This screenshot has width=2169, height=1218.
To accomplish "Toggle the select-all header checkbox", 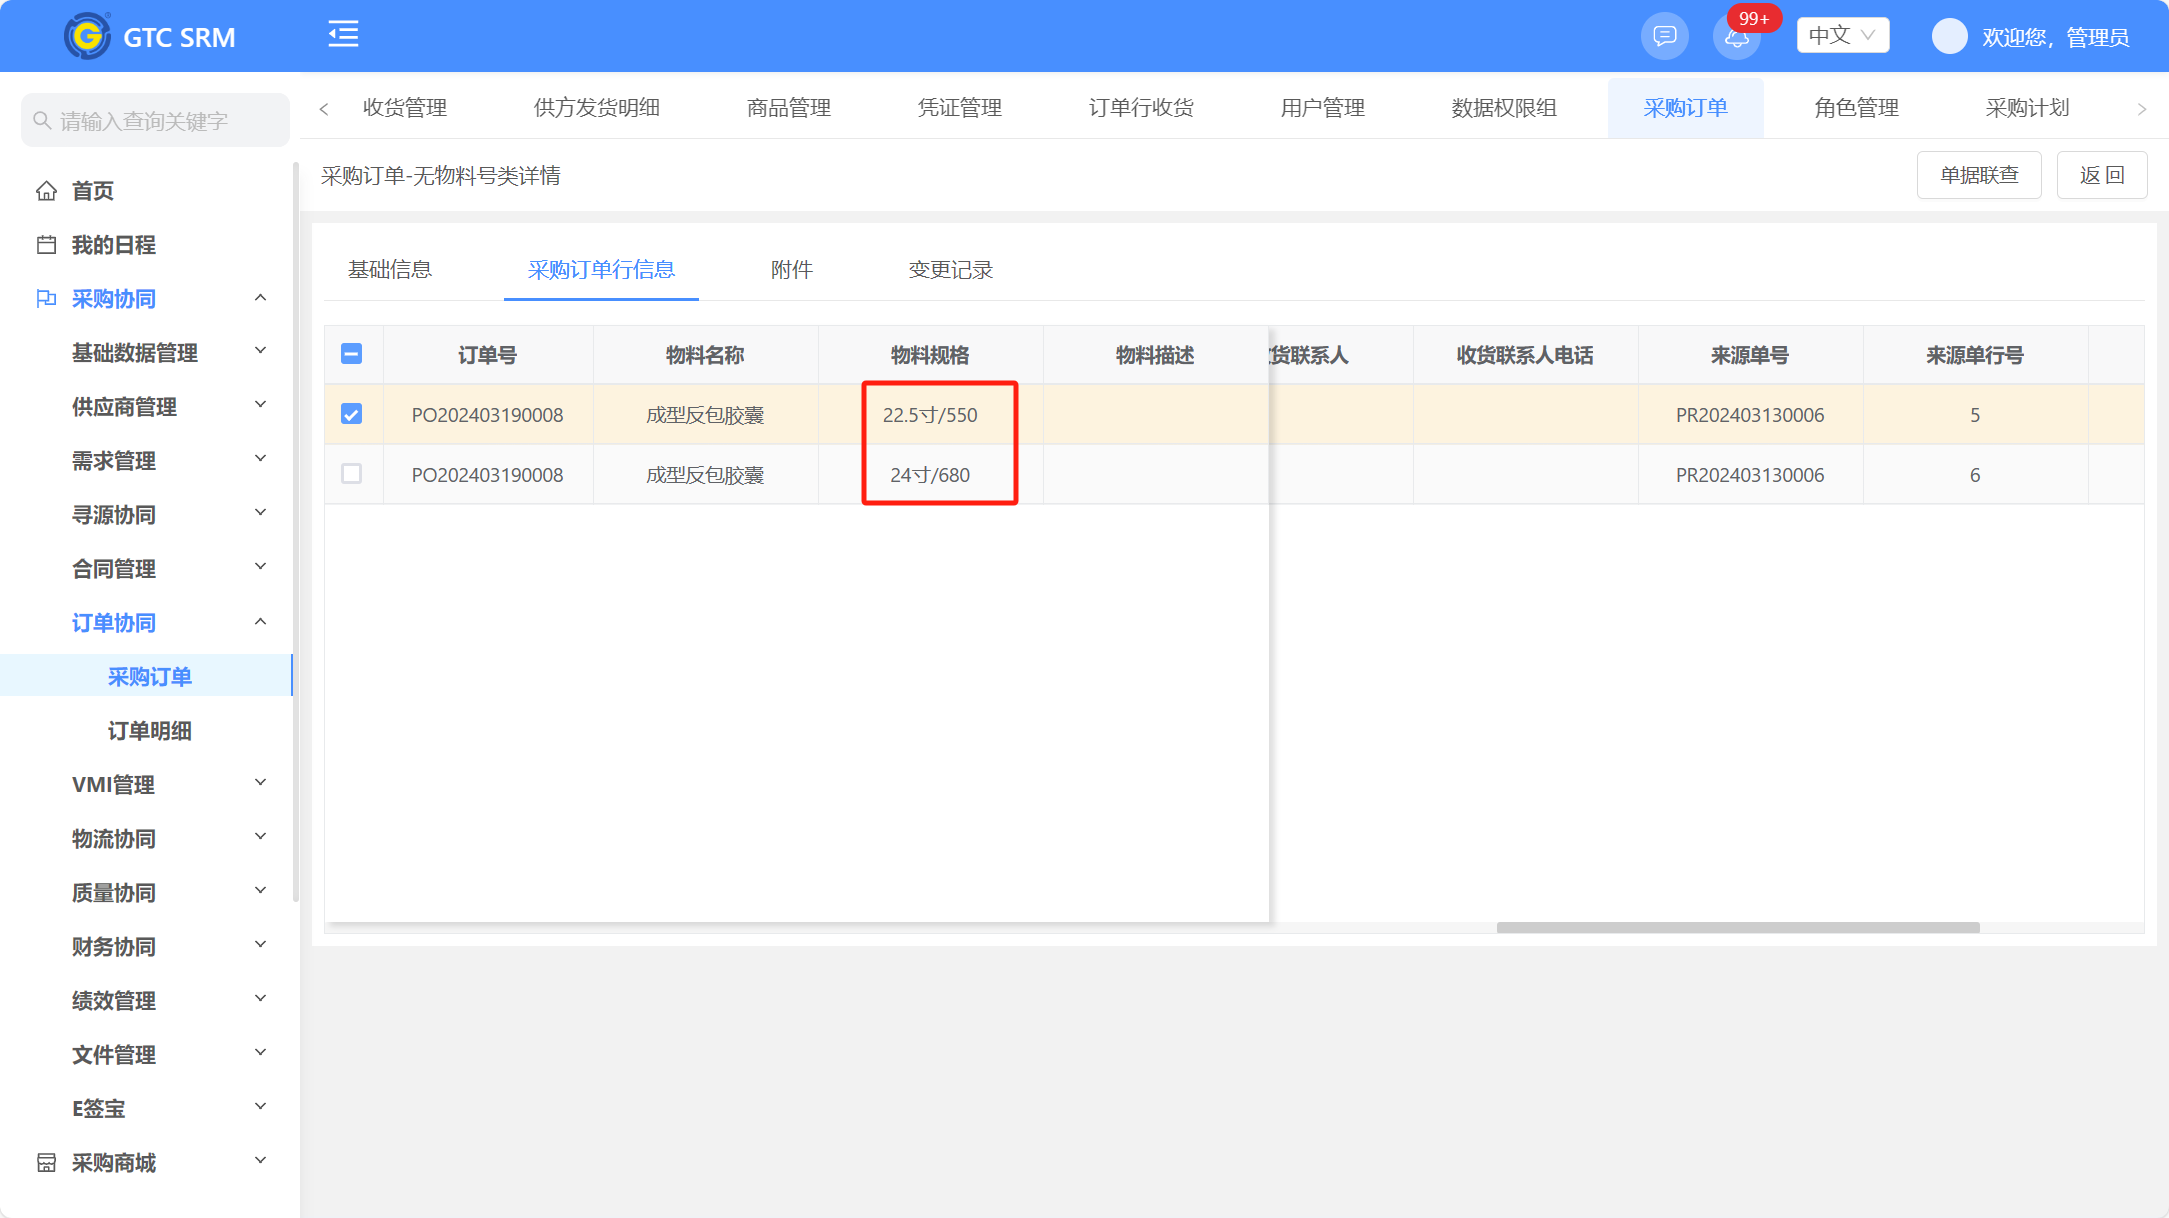I will pos(351,354).
